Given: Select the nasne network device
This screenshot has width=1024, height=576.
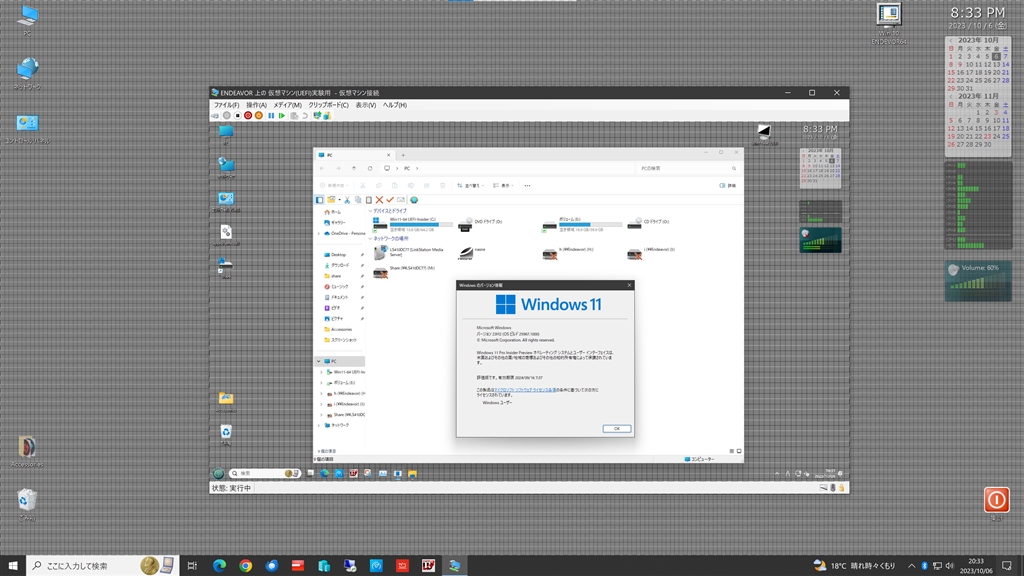Looking at the screenshot, I should 472,252.
